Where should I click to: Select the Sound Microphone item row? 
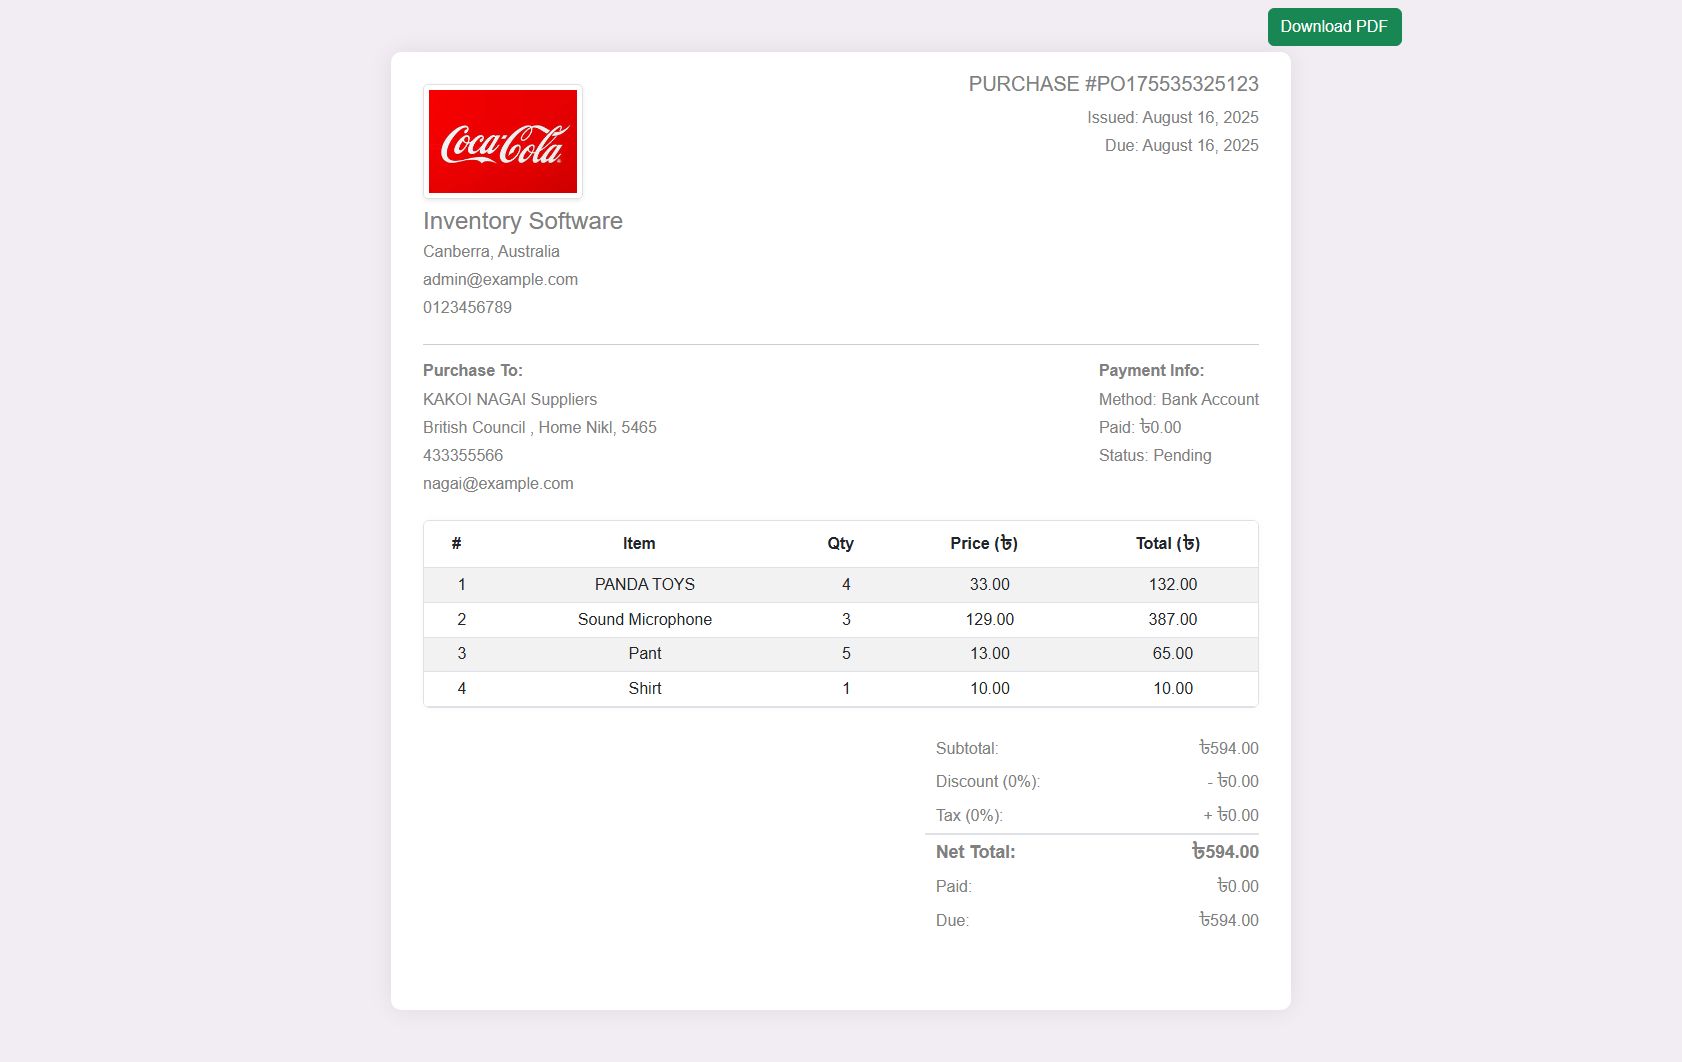(x=644, y=619)
